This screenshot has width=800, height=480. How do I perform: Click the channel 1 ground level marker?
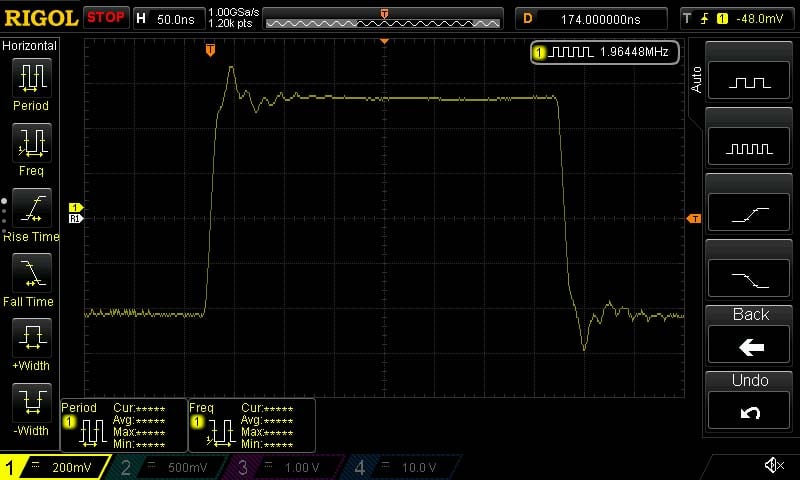(x=76, y=207)
